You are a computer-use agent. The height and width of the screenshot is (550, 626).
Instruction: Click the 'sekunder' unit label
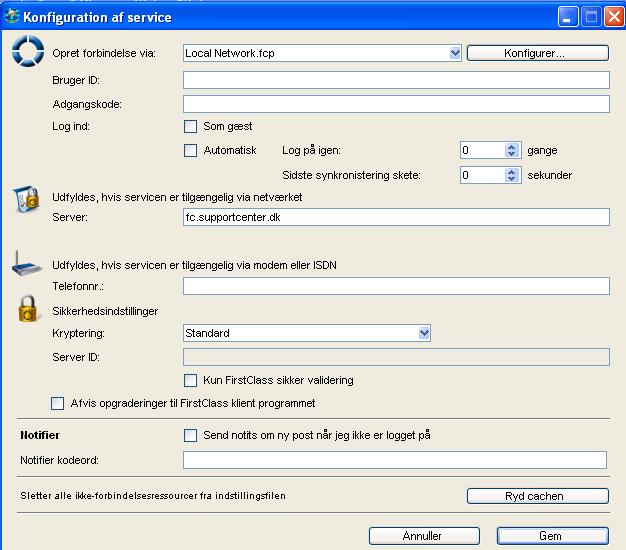click(x=550, y=175)
